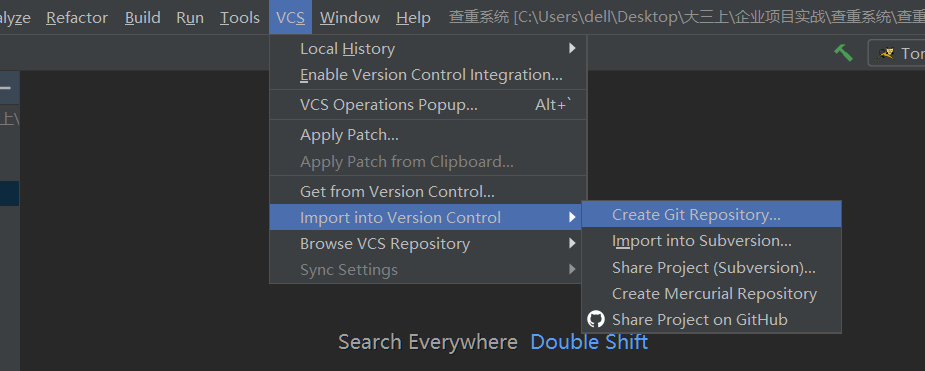Open the Tomcat run configuration dropdown
The image size is (925, 371).
pyautogui.click(x=897, y=53)
